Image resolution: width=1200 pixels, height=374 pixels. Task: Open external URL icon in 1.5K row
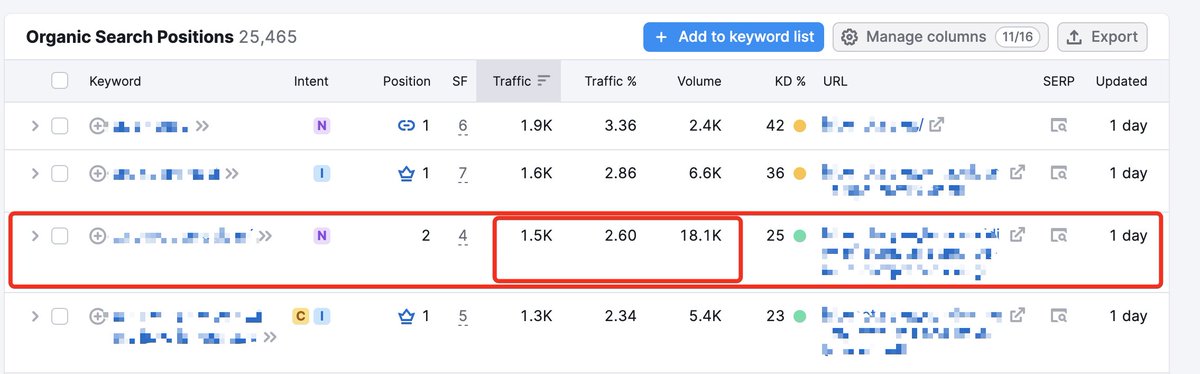tap(1016, 235)
